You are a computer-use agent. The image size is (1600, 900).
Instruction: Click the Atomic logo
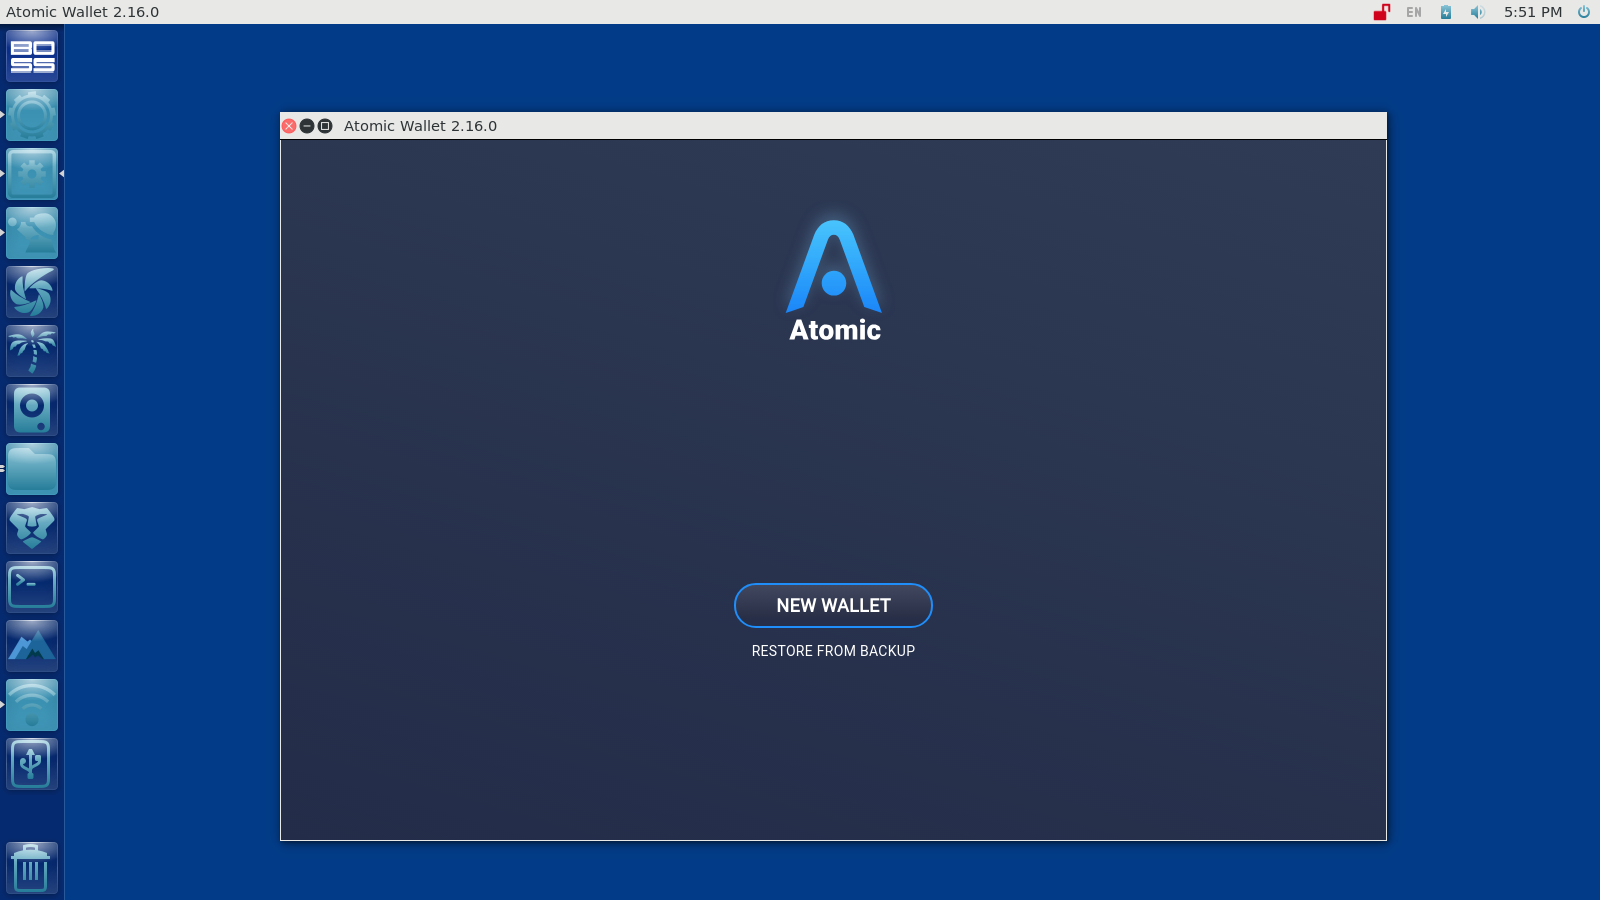tap(834, 281)
